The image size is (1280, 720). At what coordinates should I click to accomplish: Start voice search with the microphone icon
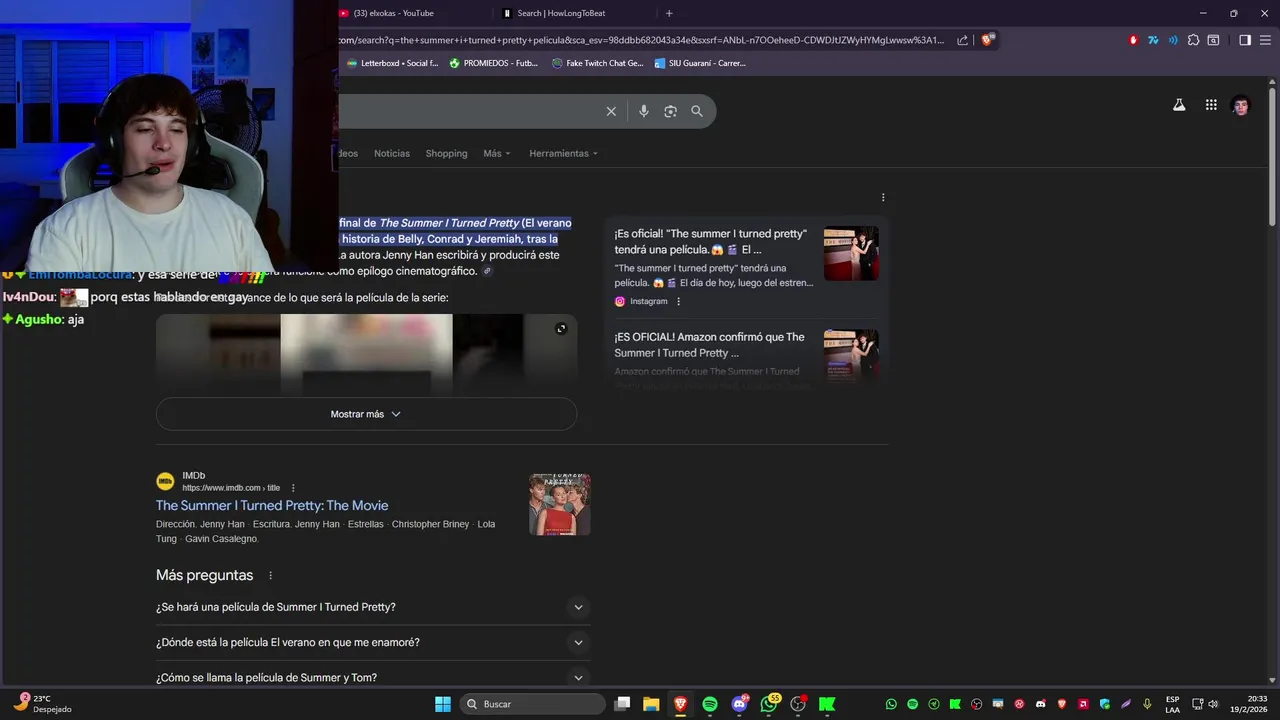click(x=644, y=111)
